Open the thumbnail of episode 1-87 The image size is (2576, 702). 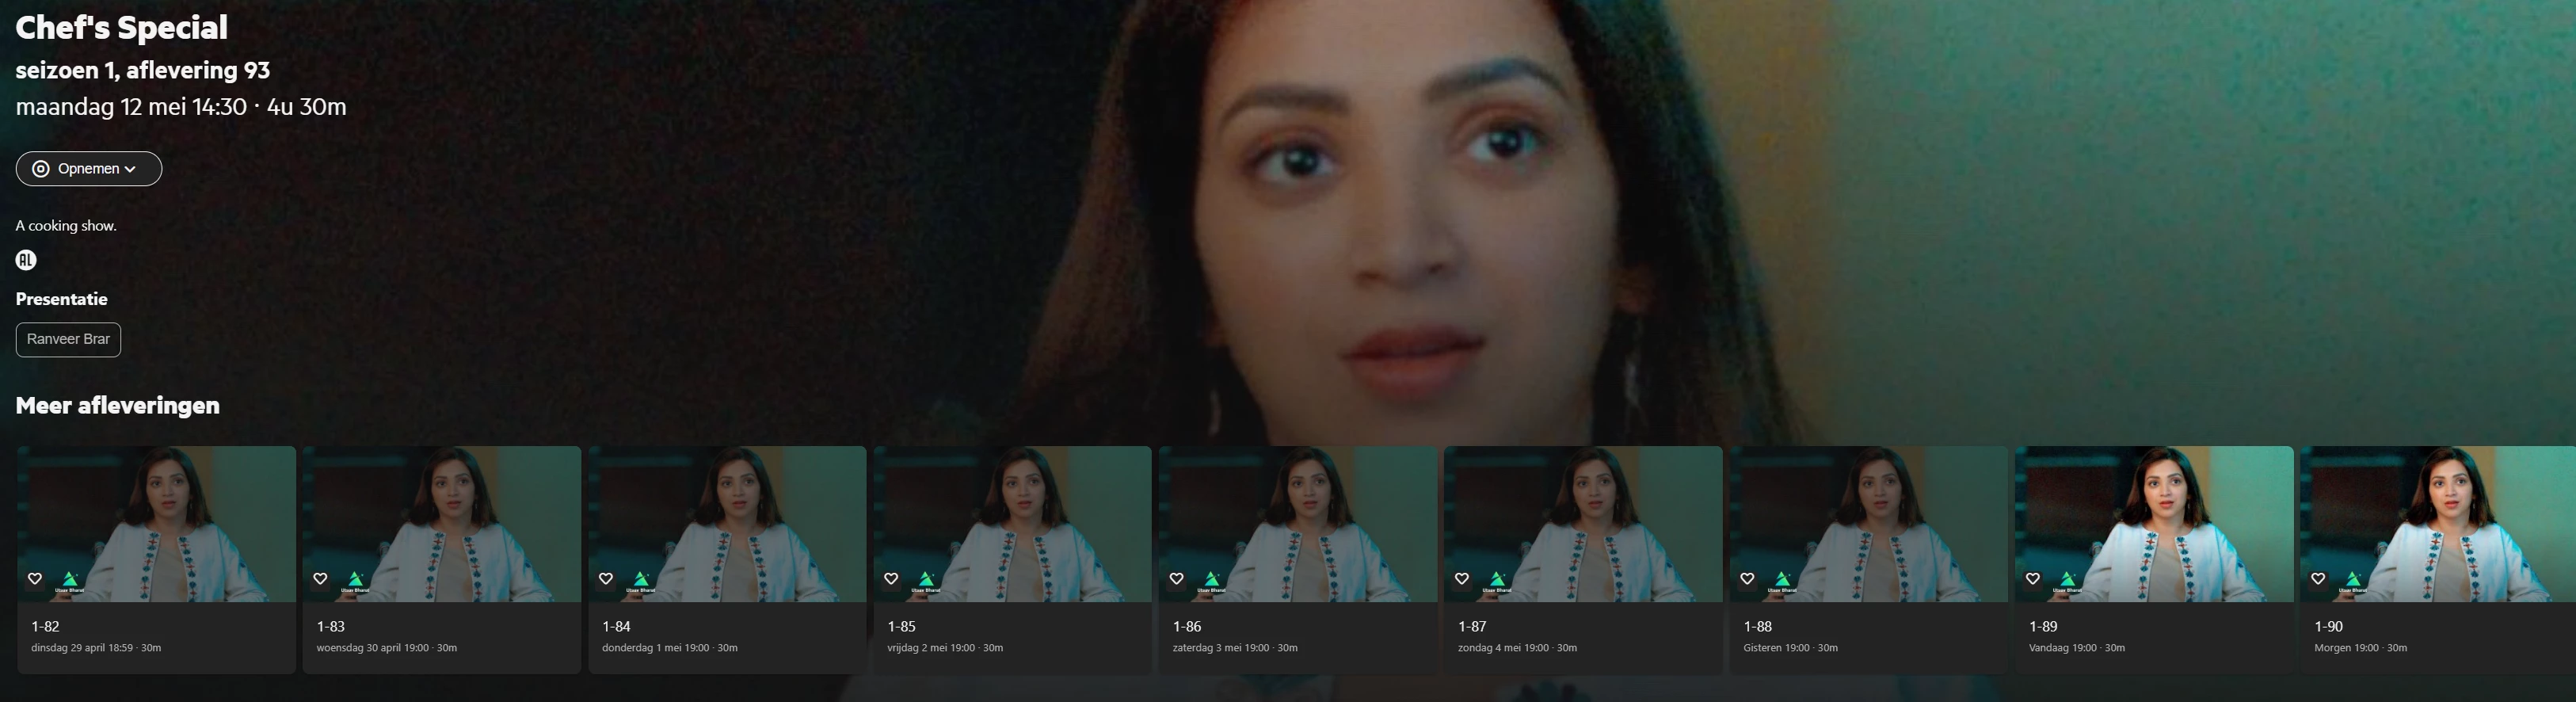click(x=1584, y=524)
